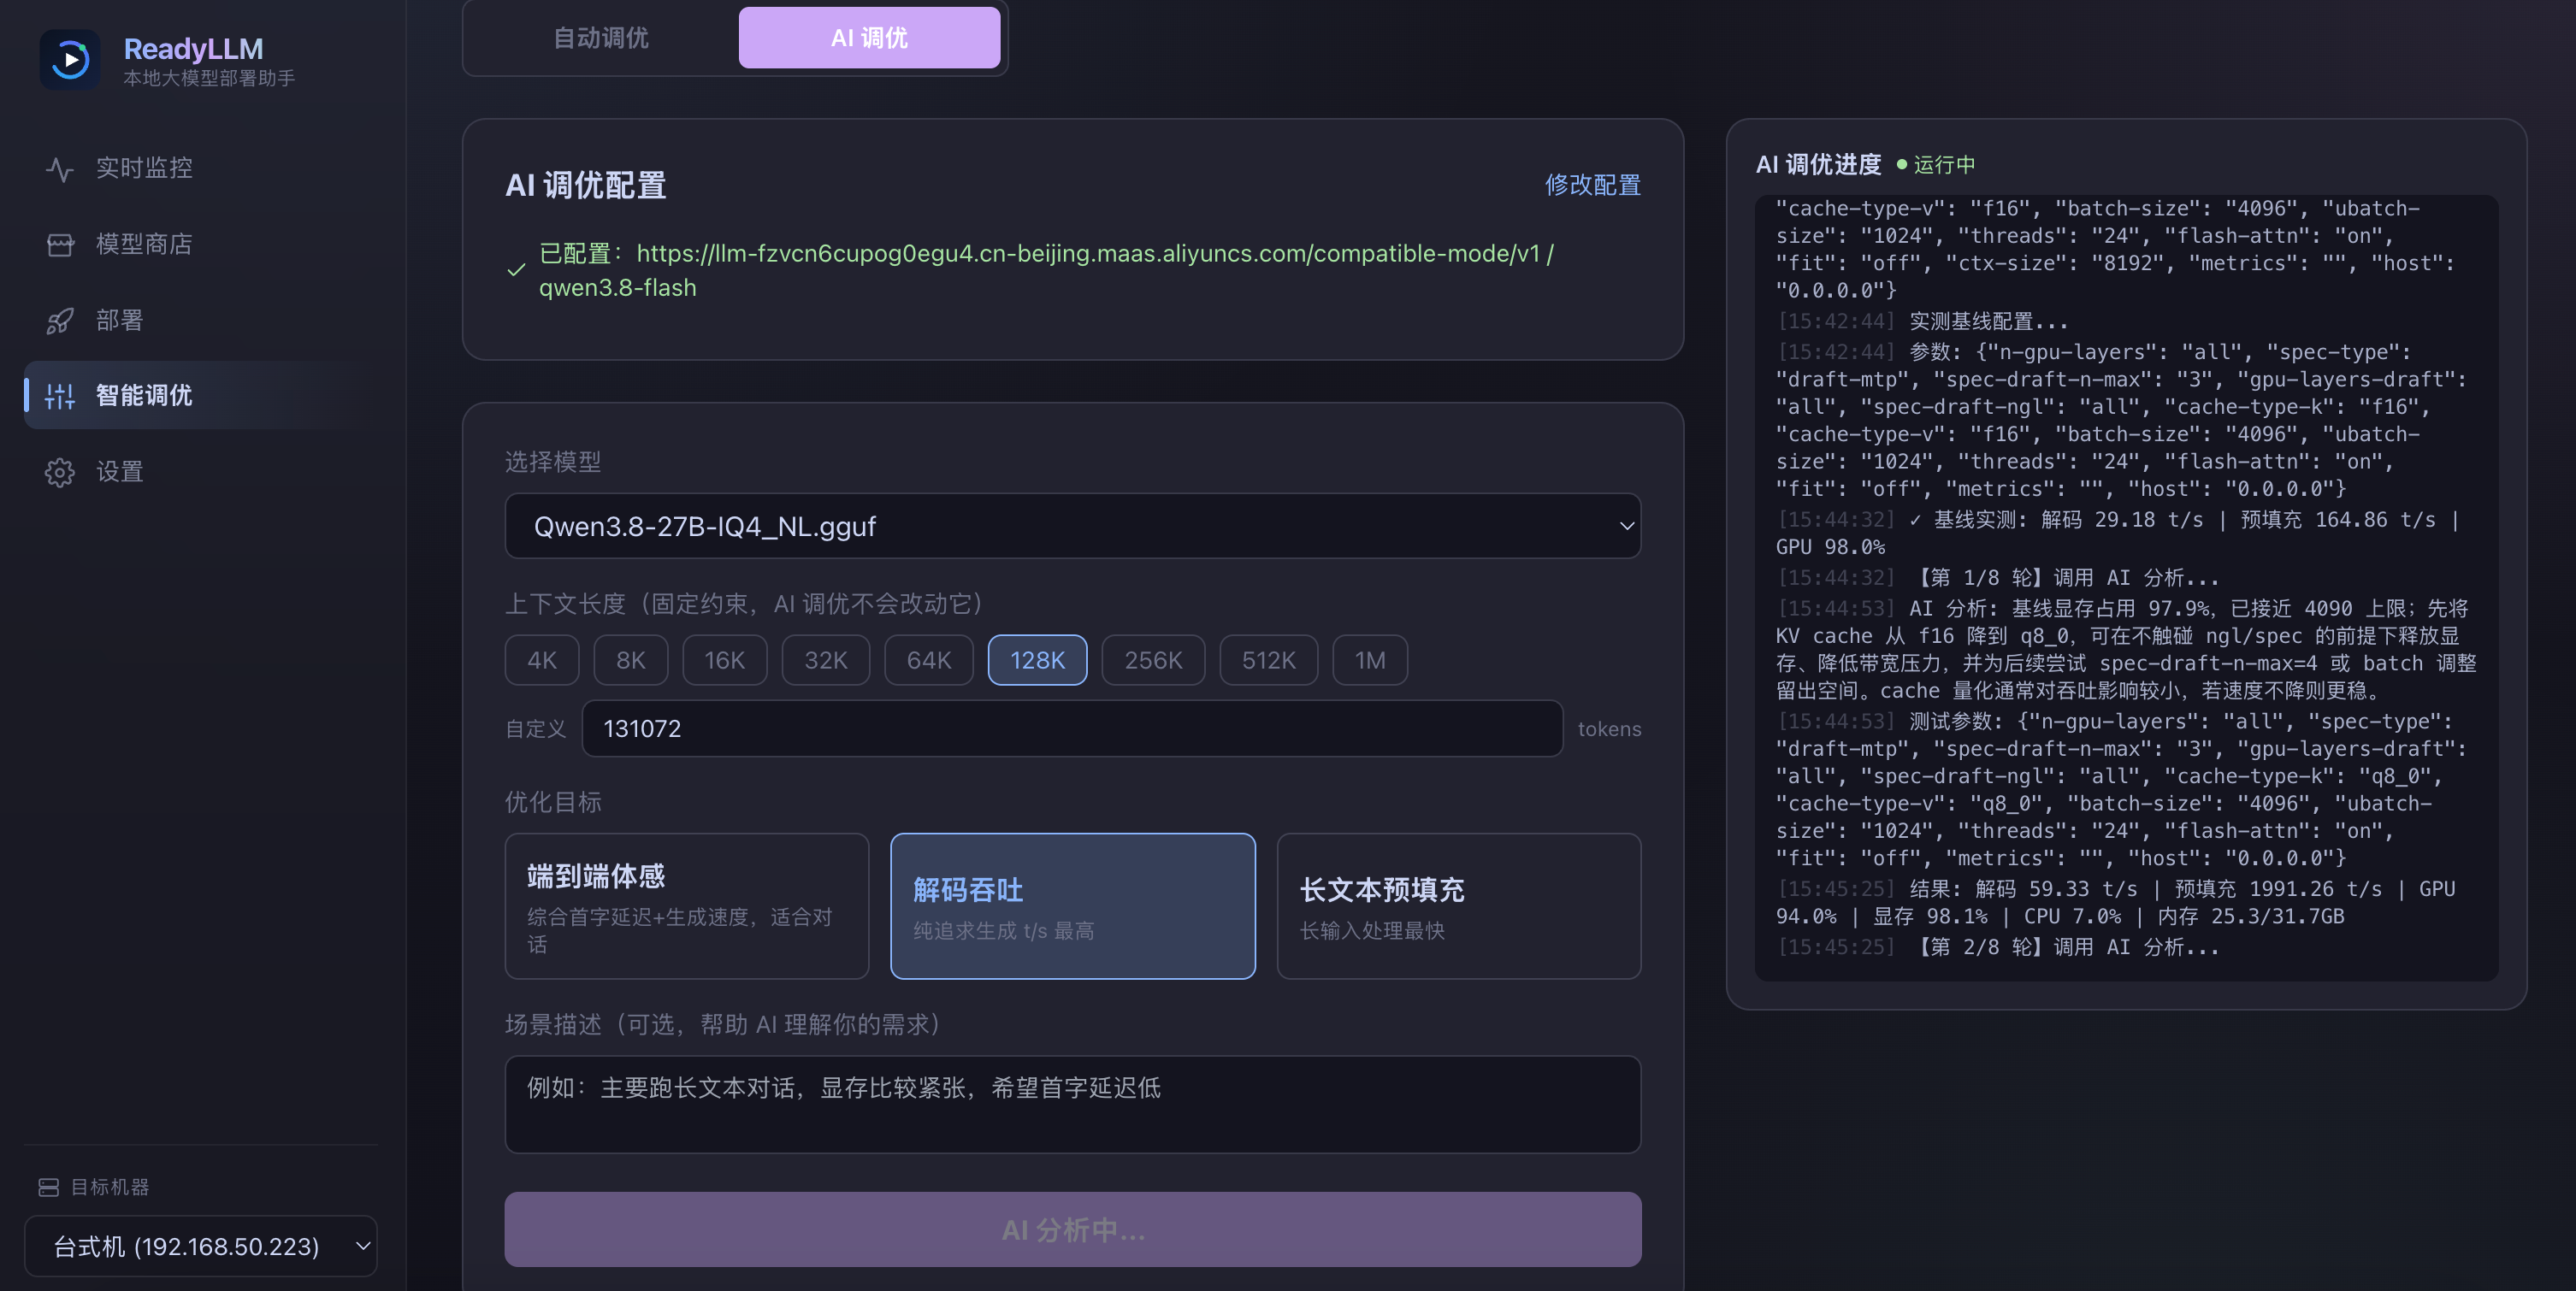Click the AI 调优进度 log panel
Viewport: 2576px width, 1291px height.
[2126, 588]
